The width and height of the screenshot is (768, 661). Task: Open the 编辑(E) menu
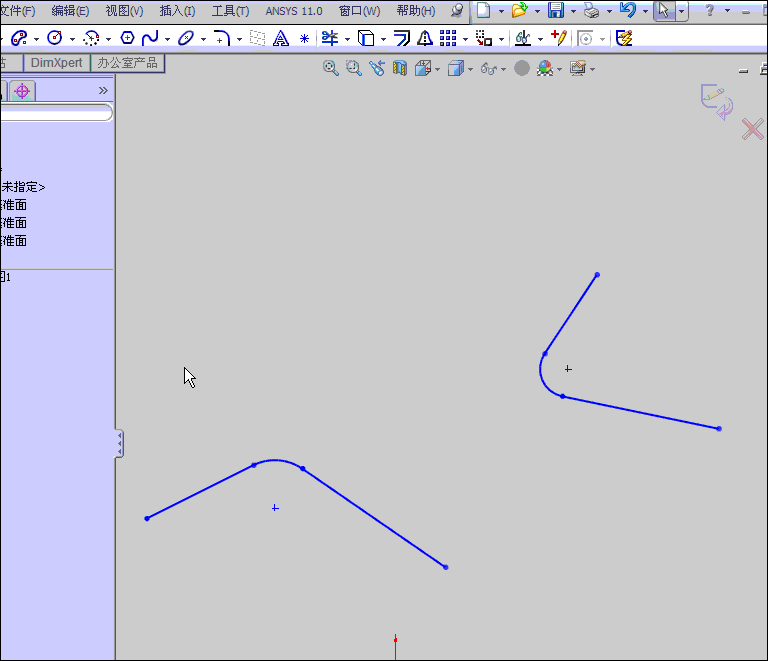pyautogui.click(x=71, y=11)
